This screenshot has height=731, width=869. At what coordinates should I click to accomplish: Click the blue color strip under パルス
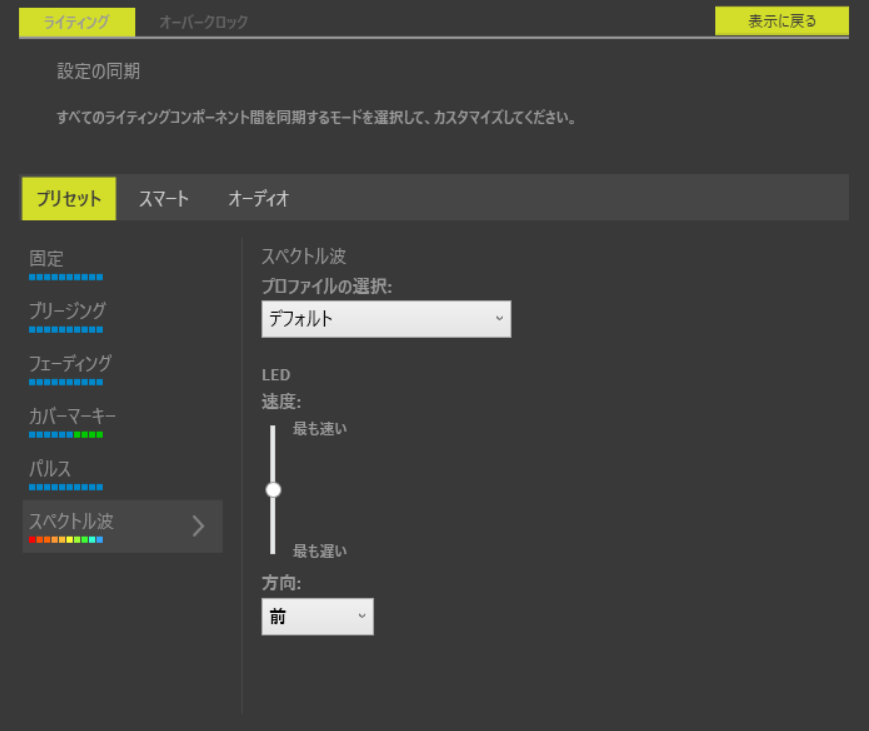tap(66, 487)
